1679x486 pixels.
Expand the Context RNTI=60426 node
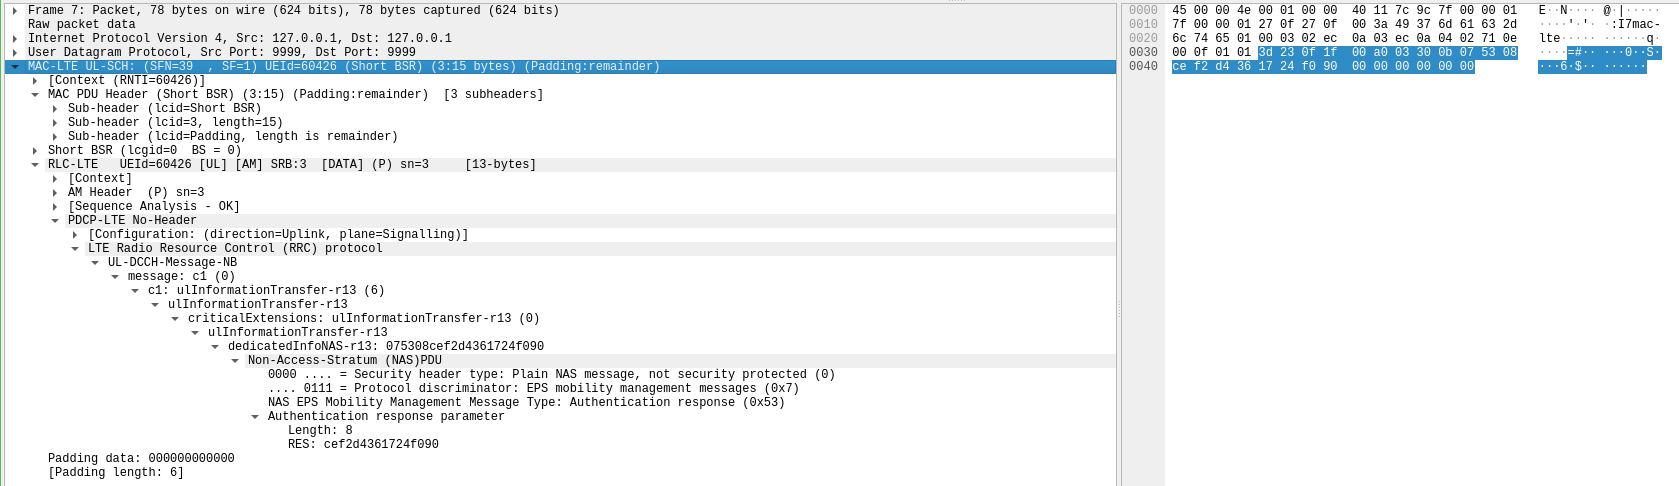[x=35, y=80]
